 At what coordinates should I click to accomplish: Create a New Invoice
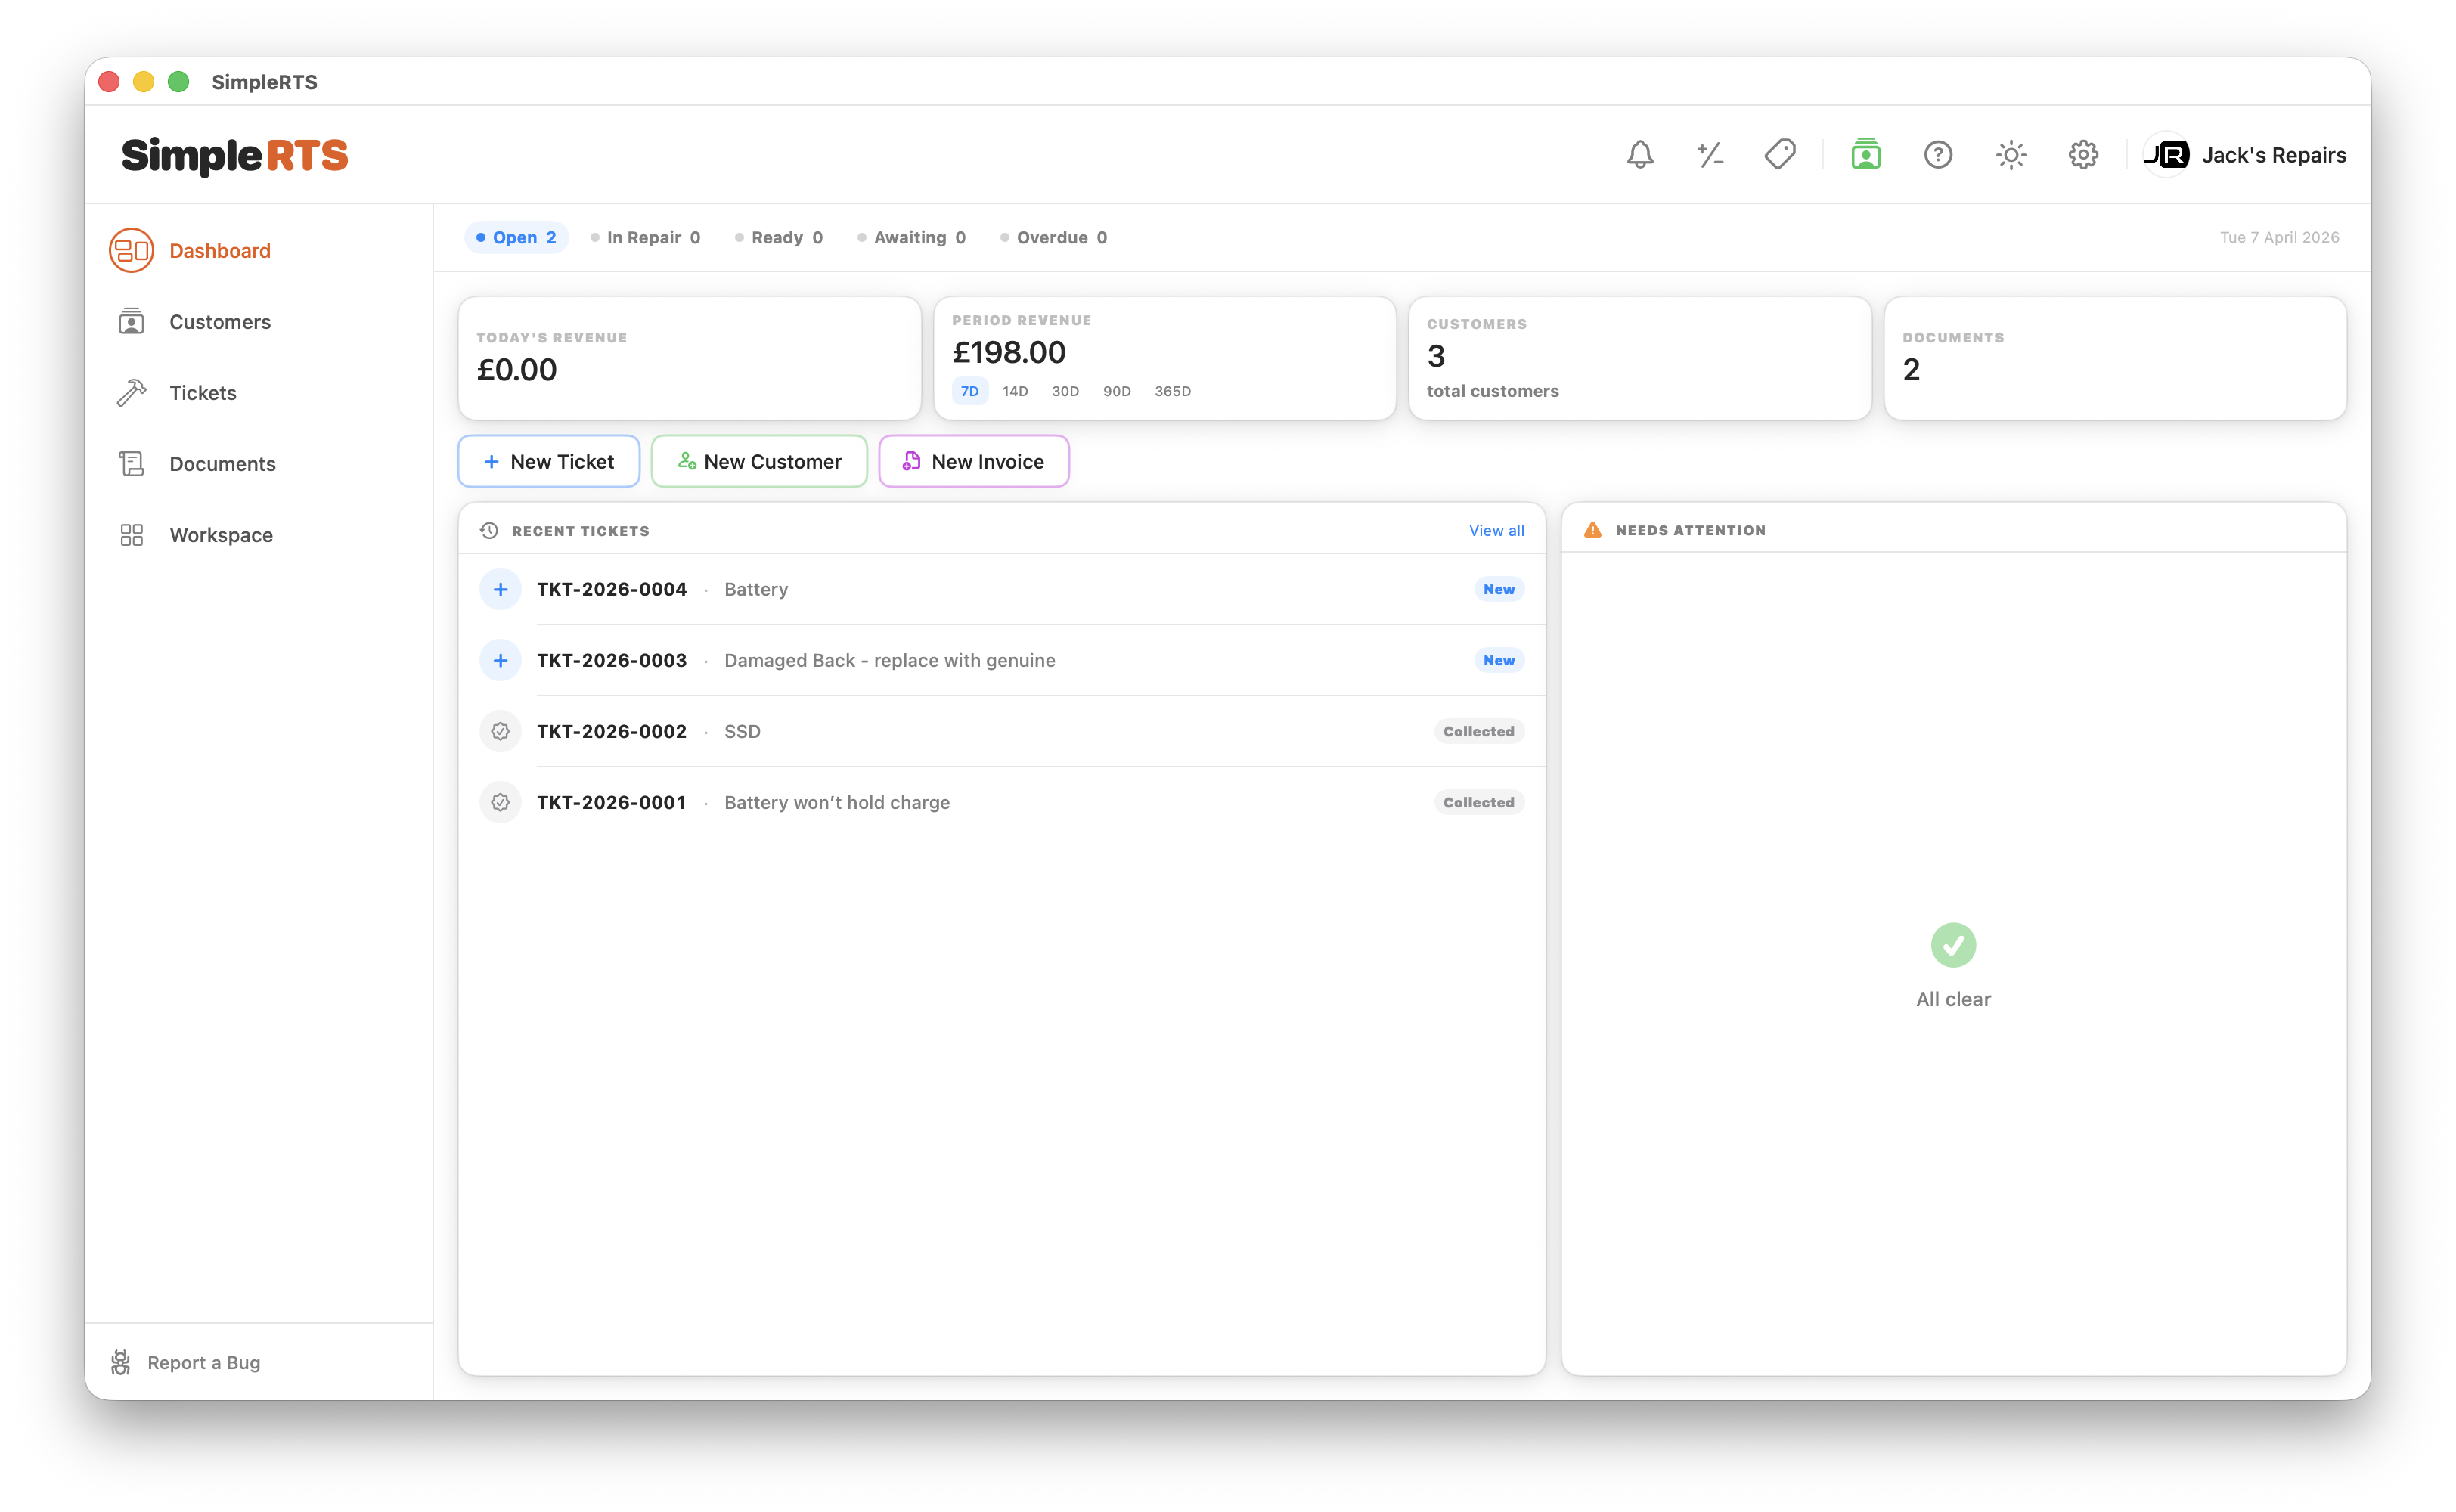pyautogui.click(x=973, y=461)
